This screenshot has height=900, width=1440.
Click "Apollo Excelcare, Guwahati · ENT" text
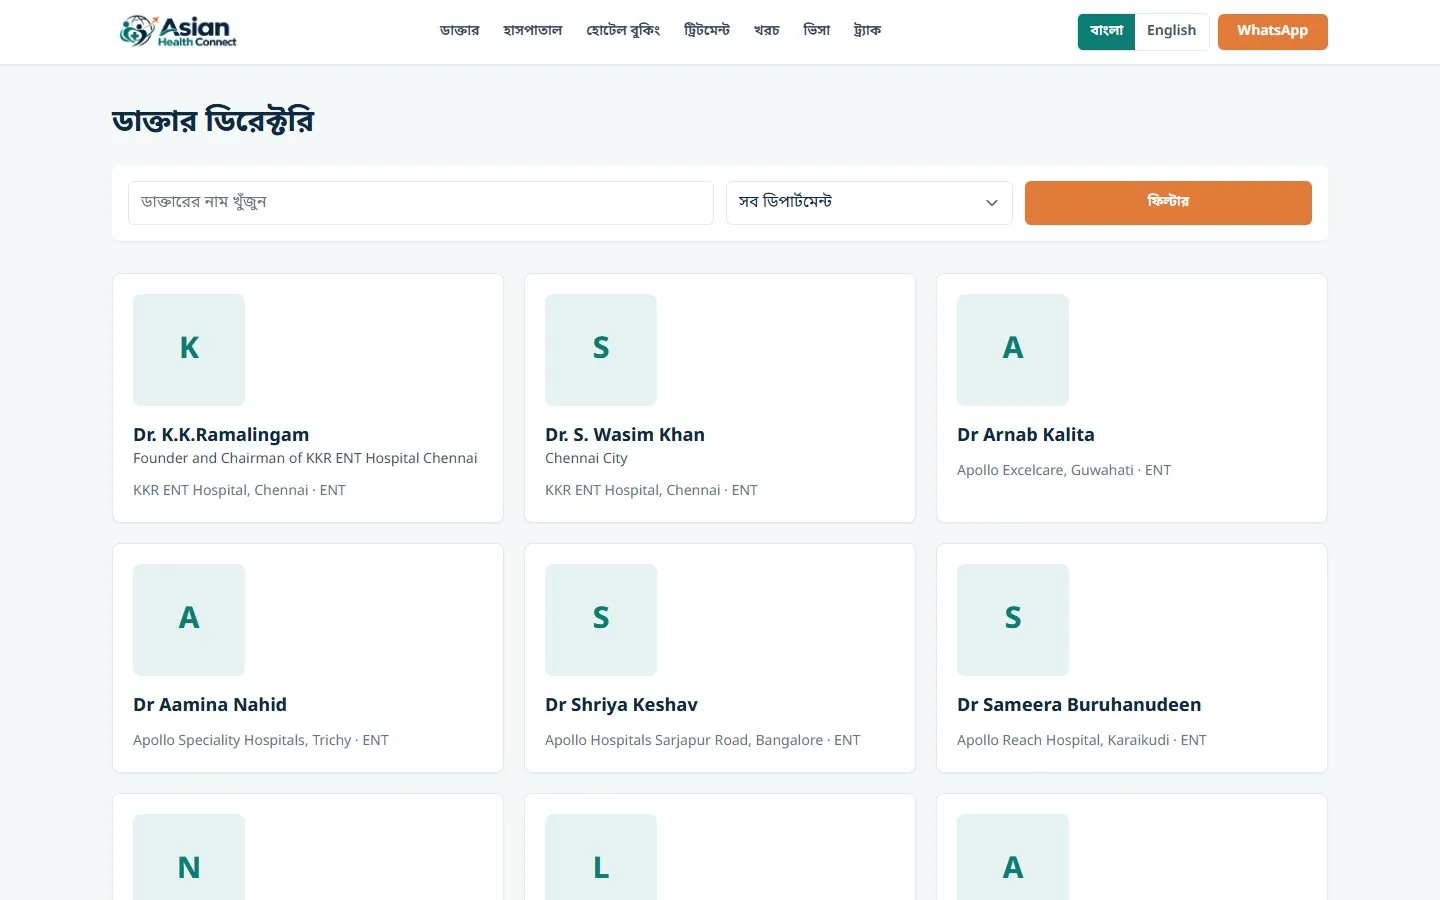(x=1064, y=470)
